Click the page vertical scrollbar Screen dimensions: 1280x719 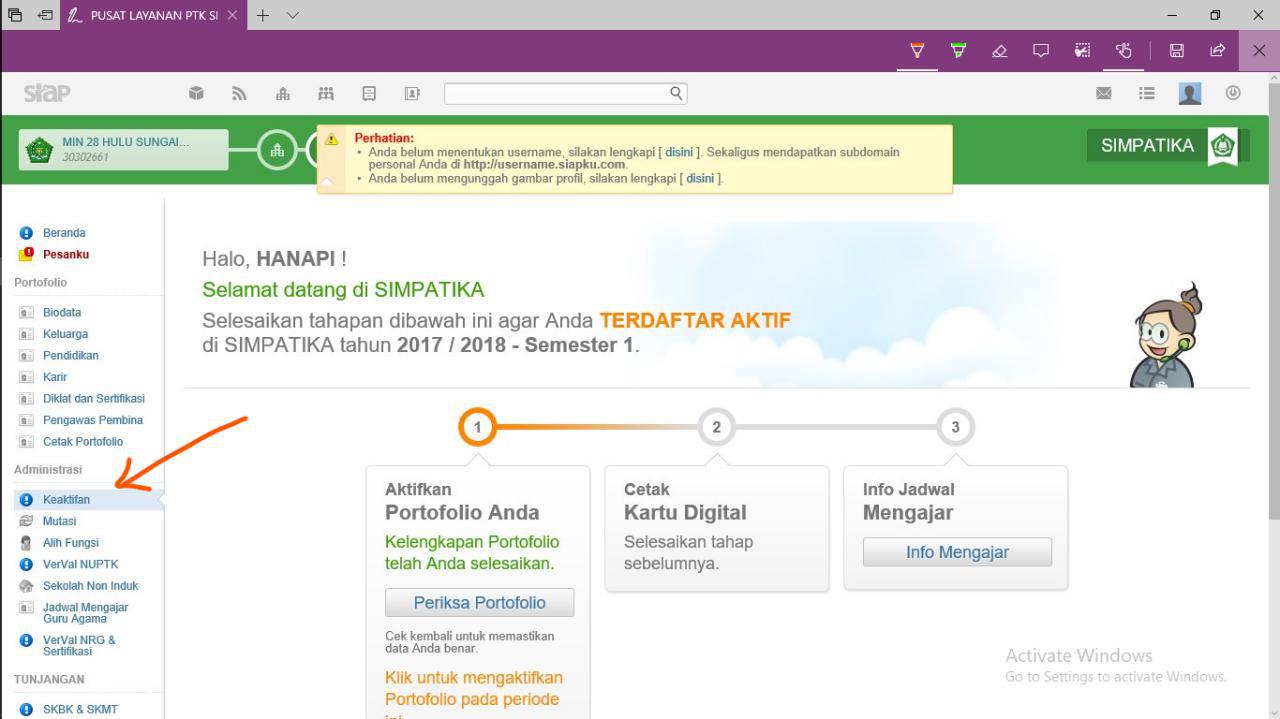[x=1272, y=300]
